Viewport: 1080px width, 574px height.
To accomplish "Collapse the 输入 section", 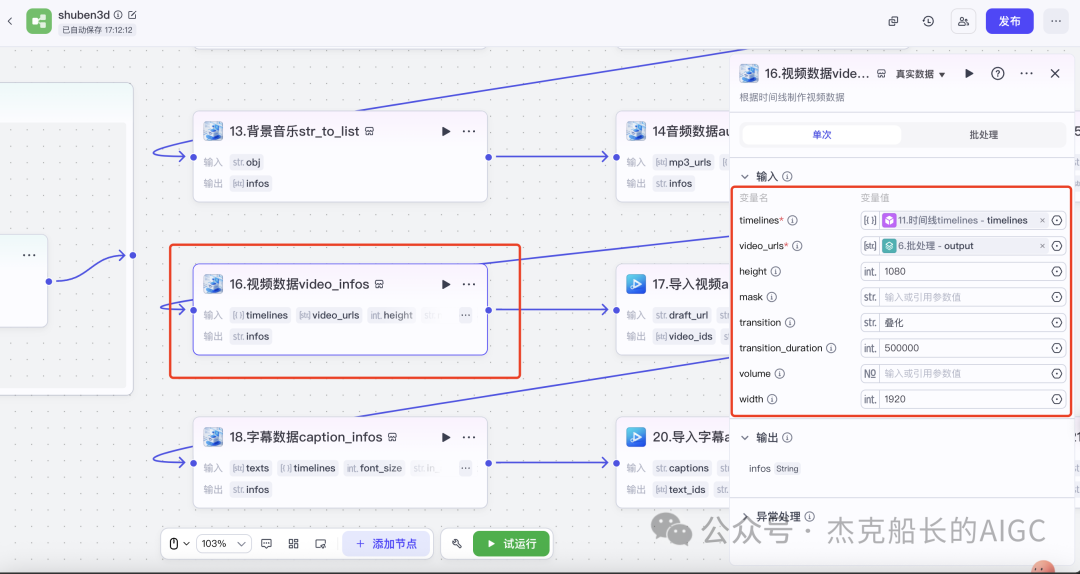I will (x=745, y=176).
